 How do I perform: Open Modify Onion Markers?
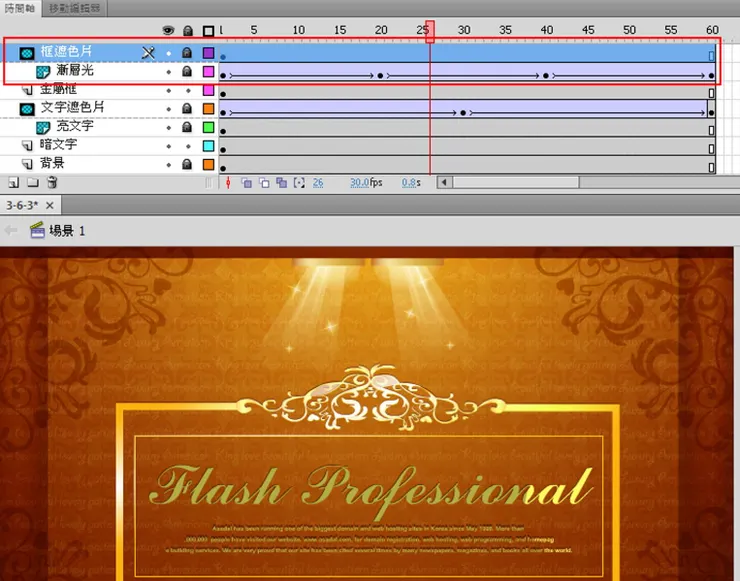[299, 183]
